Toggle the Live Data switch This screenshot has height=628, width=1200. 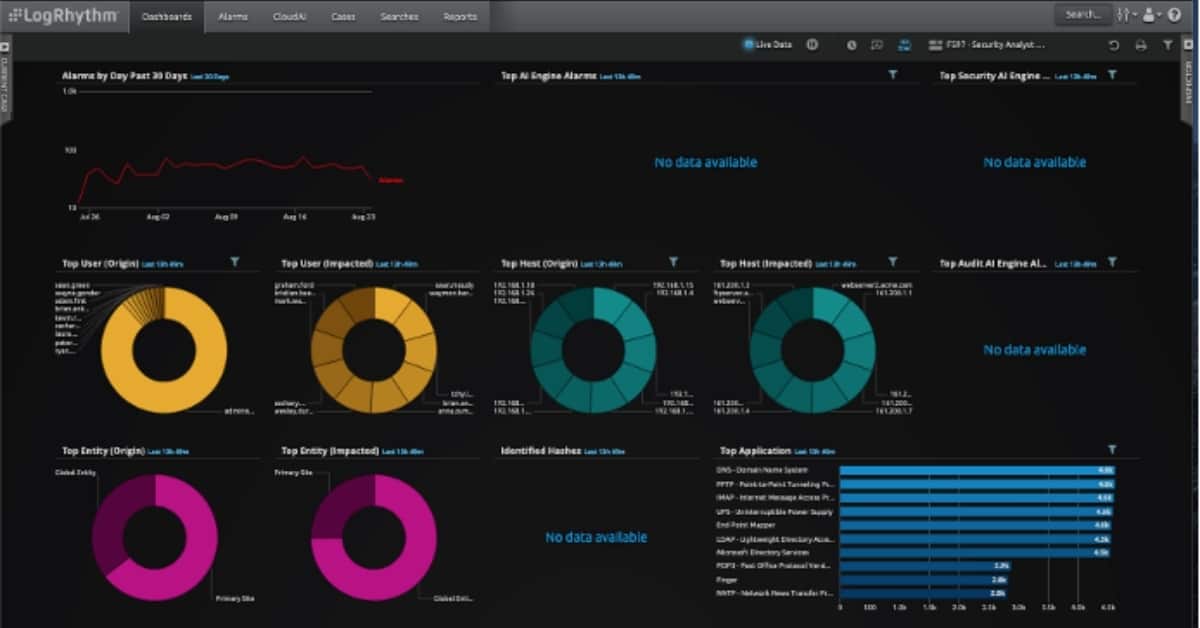tap(747, 45)
